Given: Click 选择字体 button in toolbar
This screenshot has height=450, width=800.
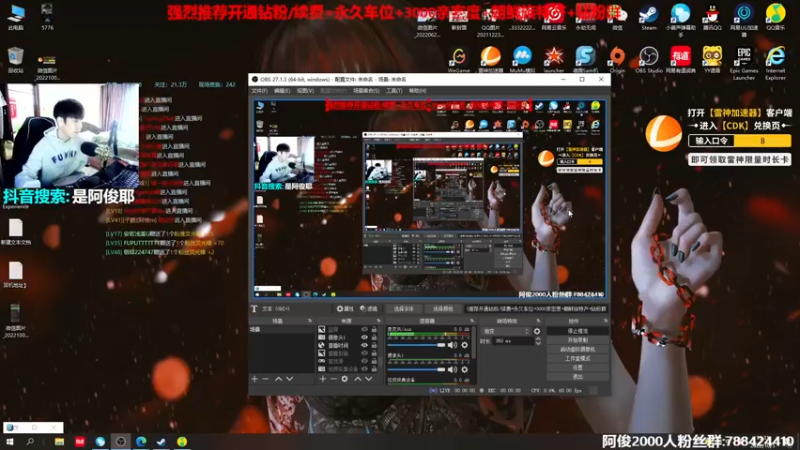Looking at the screenshot, I should click(x=403, y=309).
